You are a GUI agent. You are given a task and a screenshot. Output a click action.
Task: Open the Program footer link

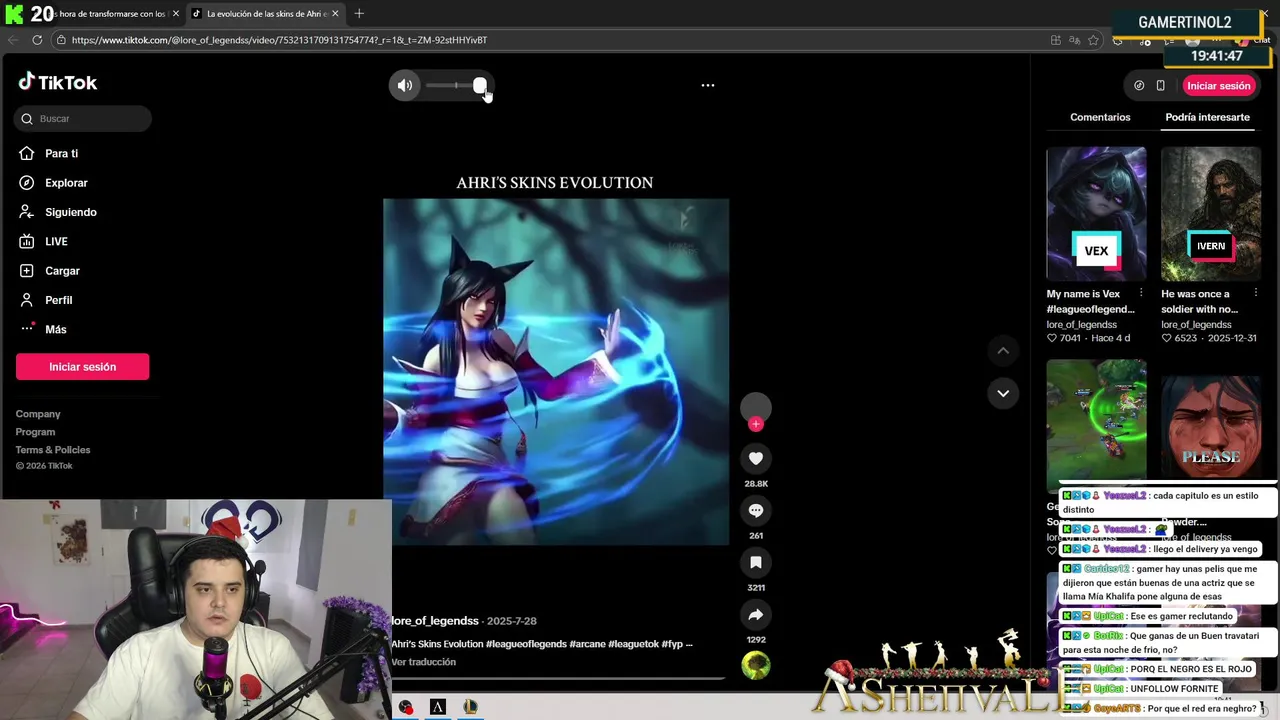pos(35,432)
